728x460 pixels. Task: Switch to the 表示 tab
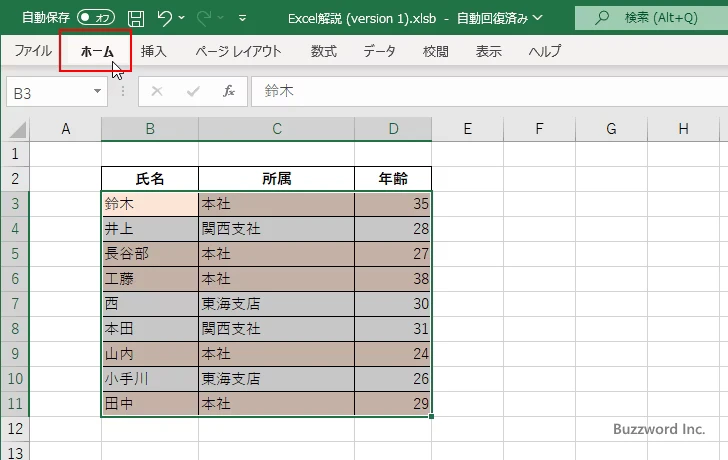488,51
